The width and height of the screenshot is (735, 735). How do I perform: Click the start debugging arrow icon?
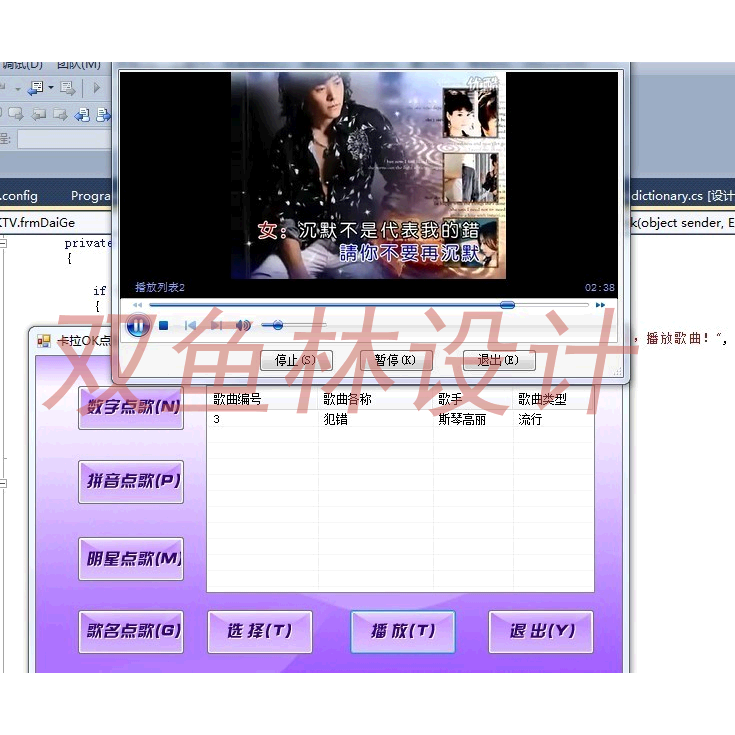click(97, 88)
